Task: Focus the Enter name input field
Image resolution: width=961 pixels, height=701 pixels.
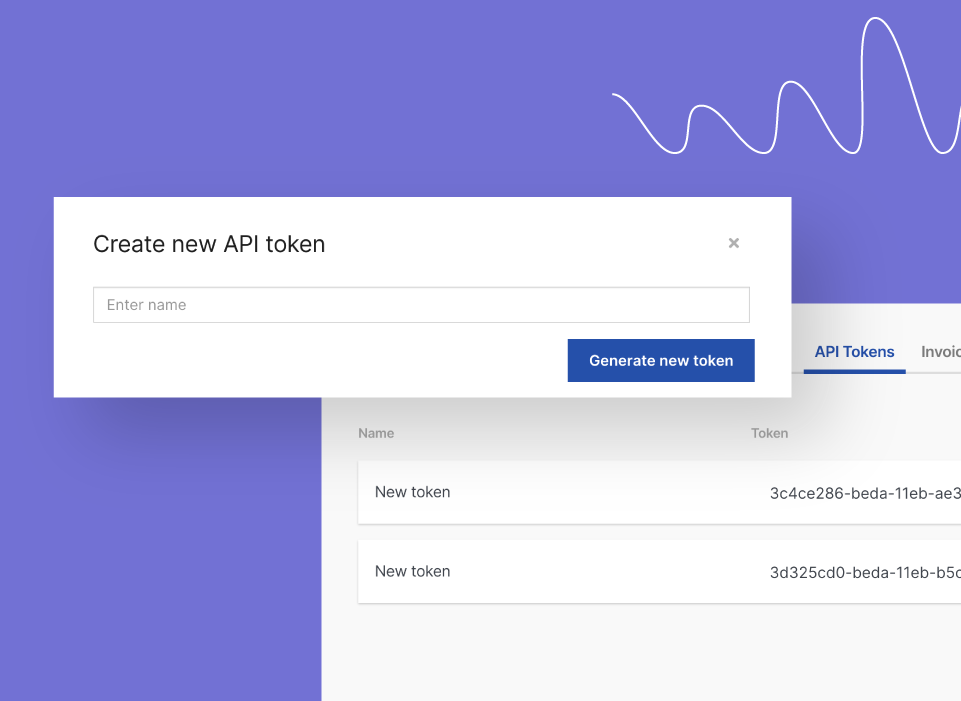Action: (421, 305)
